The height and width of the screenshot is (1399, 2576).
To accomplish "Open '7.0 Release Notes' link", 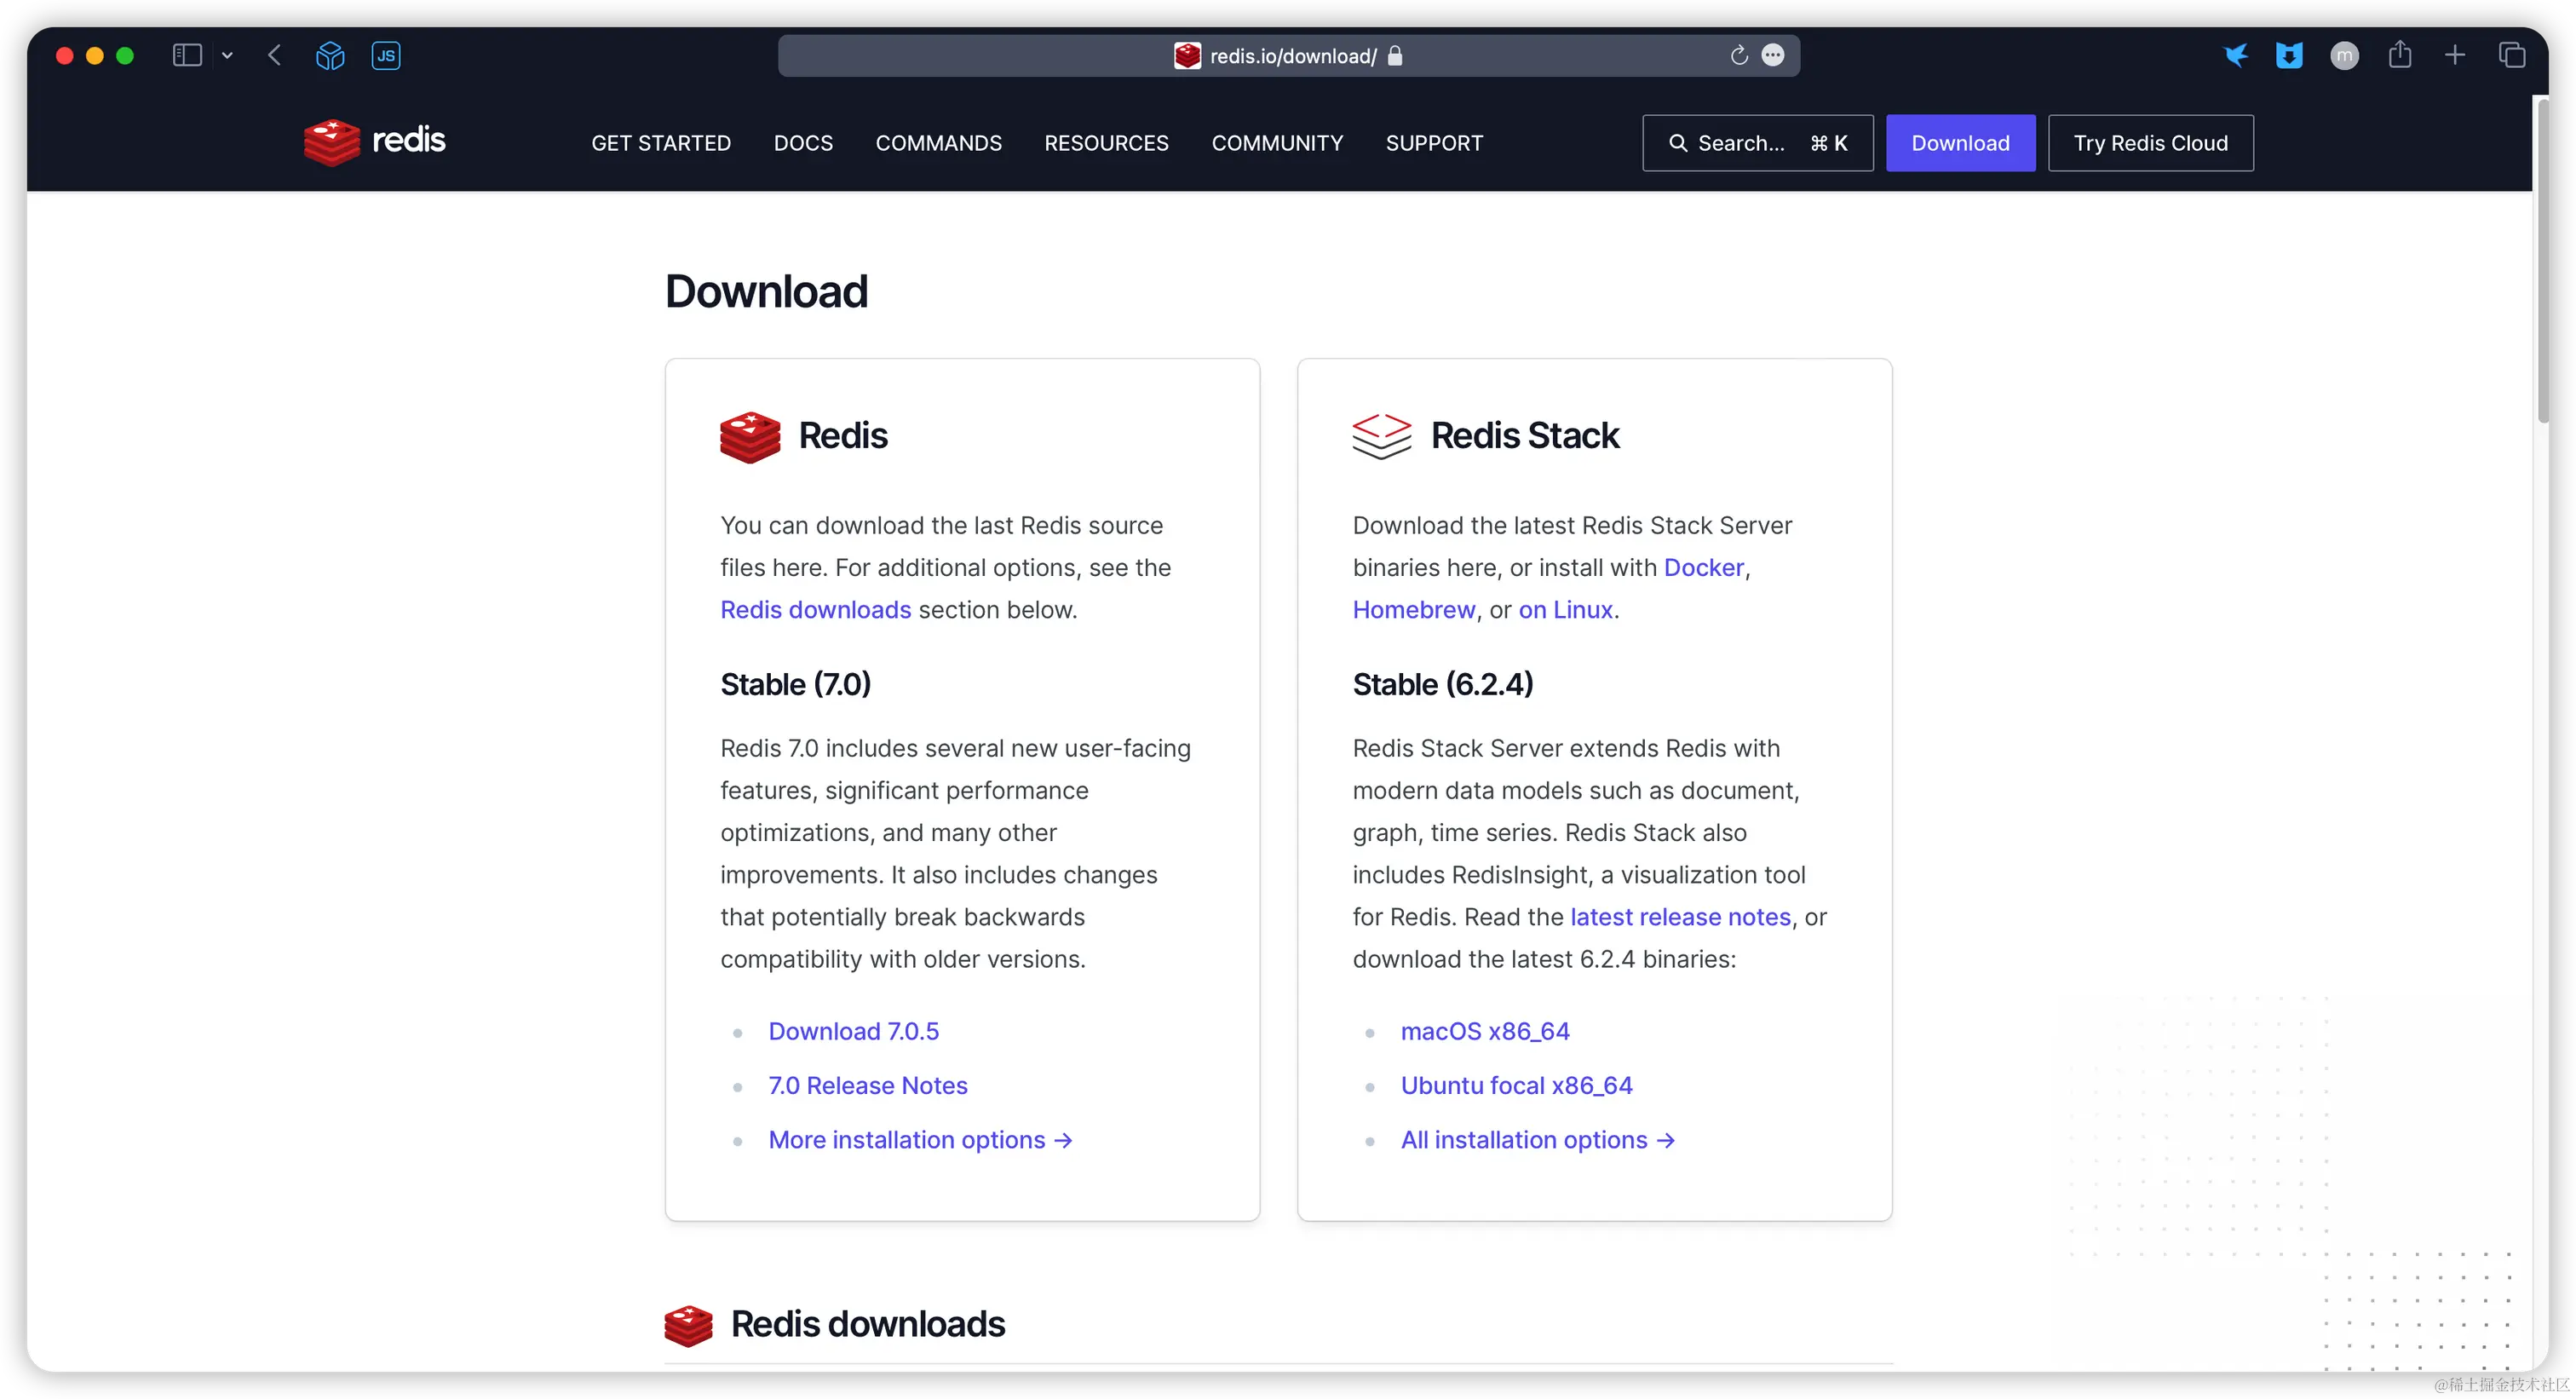I will click(867, 1085).
